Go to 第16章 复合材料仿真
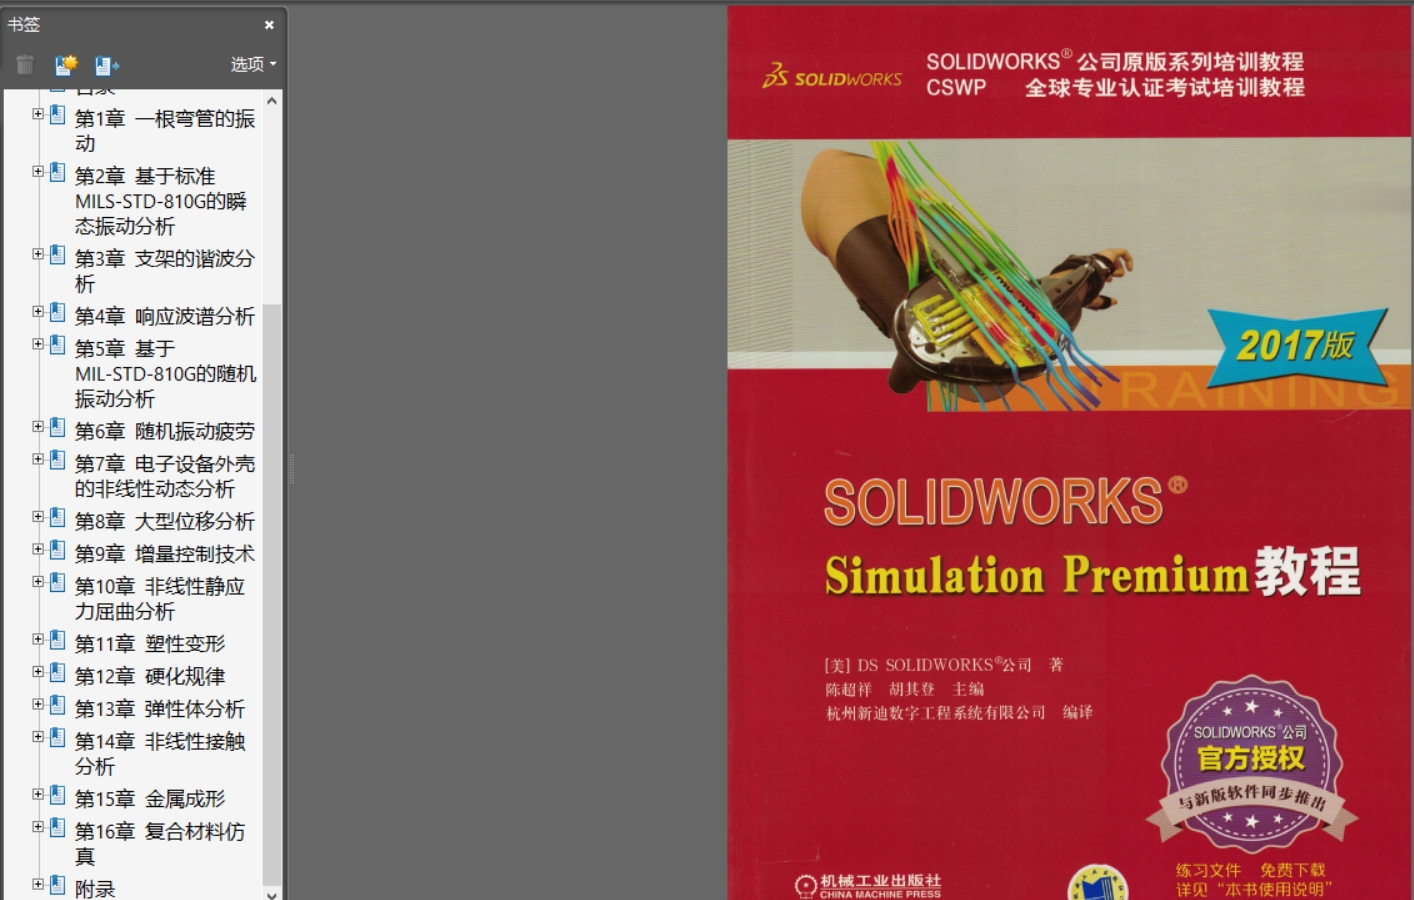Screen dimensions: 1414x900 click(160, 843)
